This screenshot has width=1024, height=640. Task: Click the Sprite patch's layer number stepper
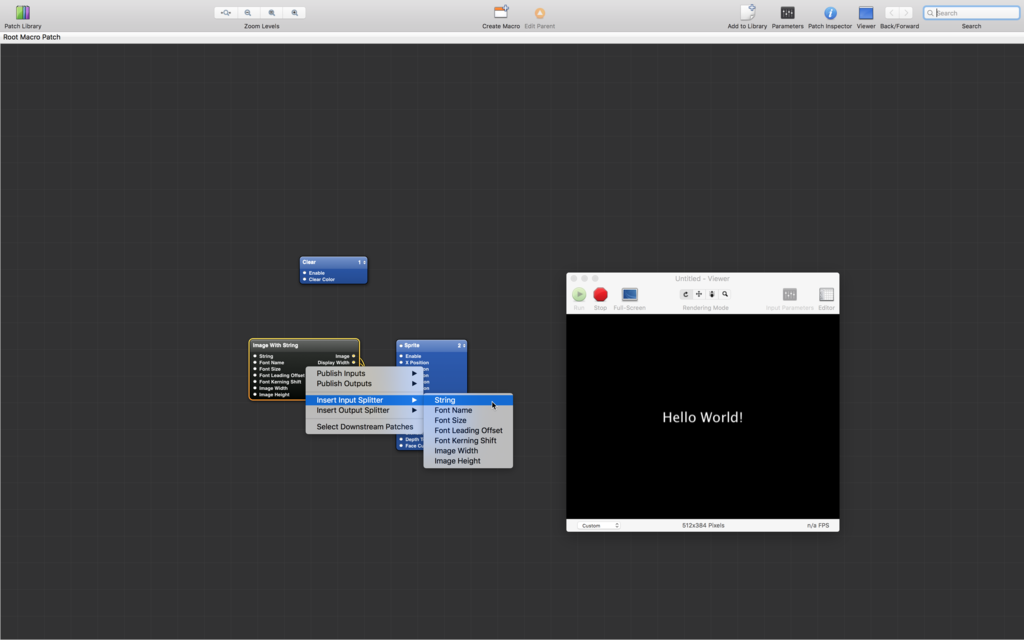462,345
